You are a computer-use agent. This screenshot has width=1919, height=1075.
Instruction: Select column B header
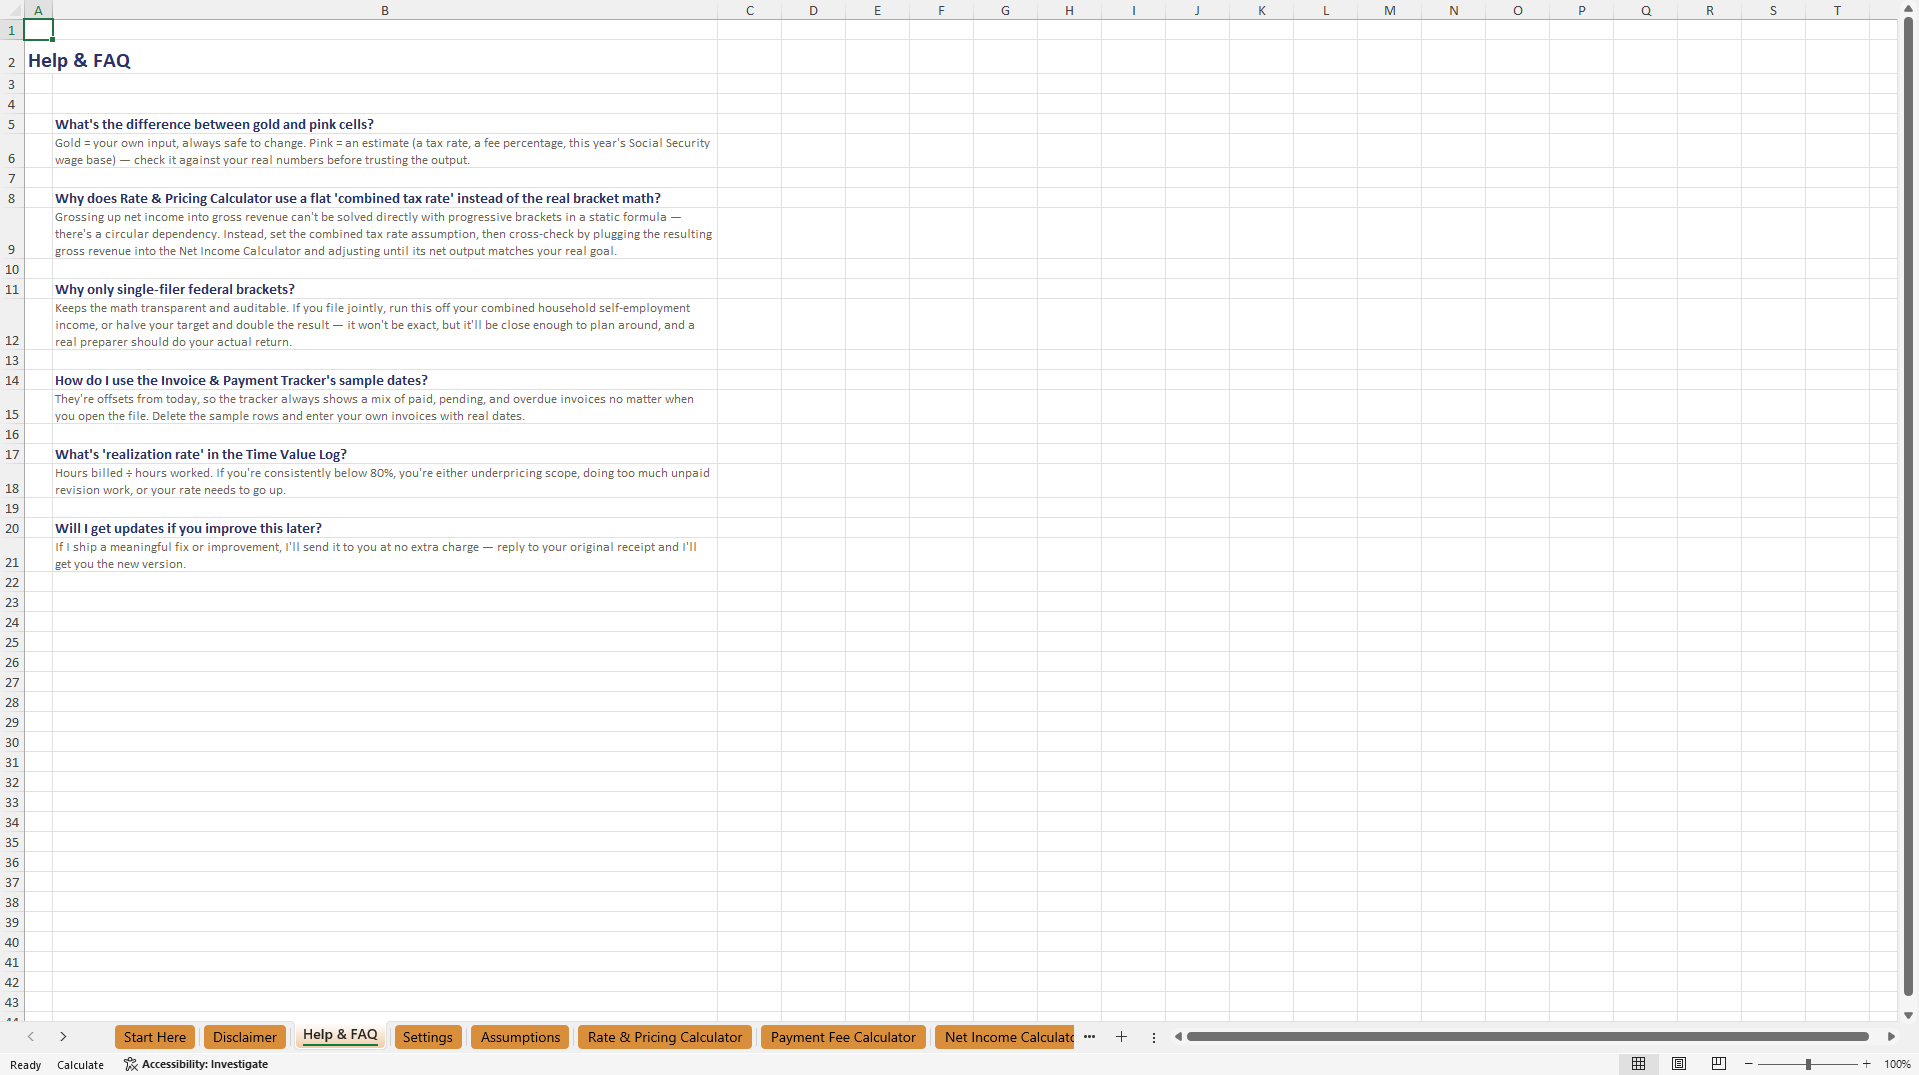click(385, 10)
